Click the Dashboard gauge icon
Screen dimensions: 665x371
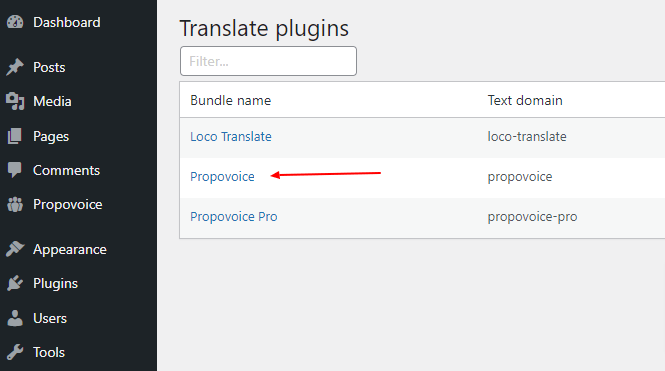point(15,22)
